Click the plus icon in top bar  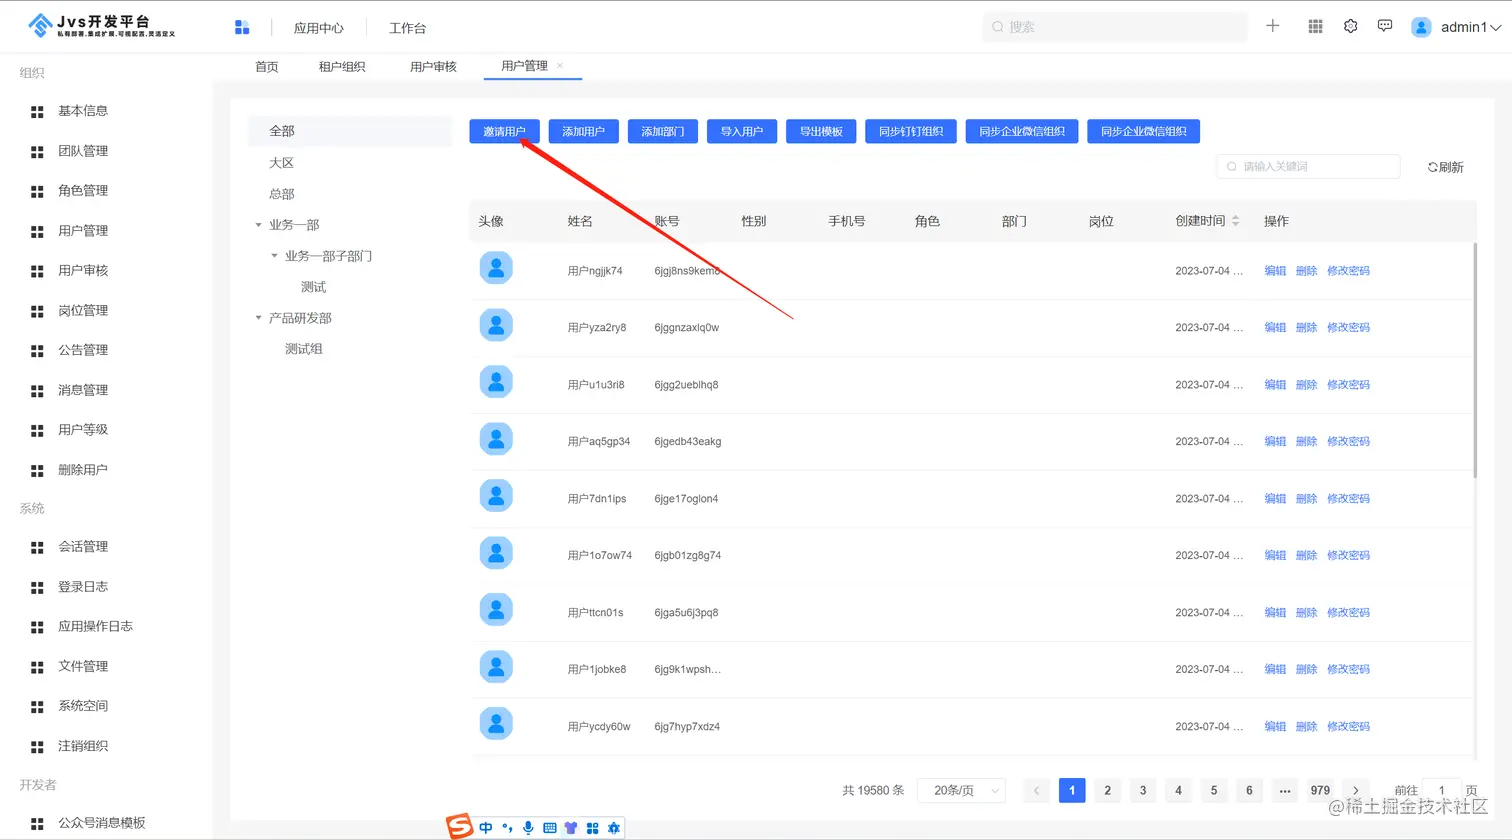click(1273, 26)
